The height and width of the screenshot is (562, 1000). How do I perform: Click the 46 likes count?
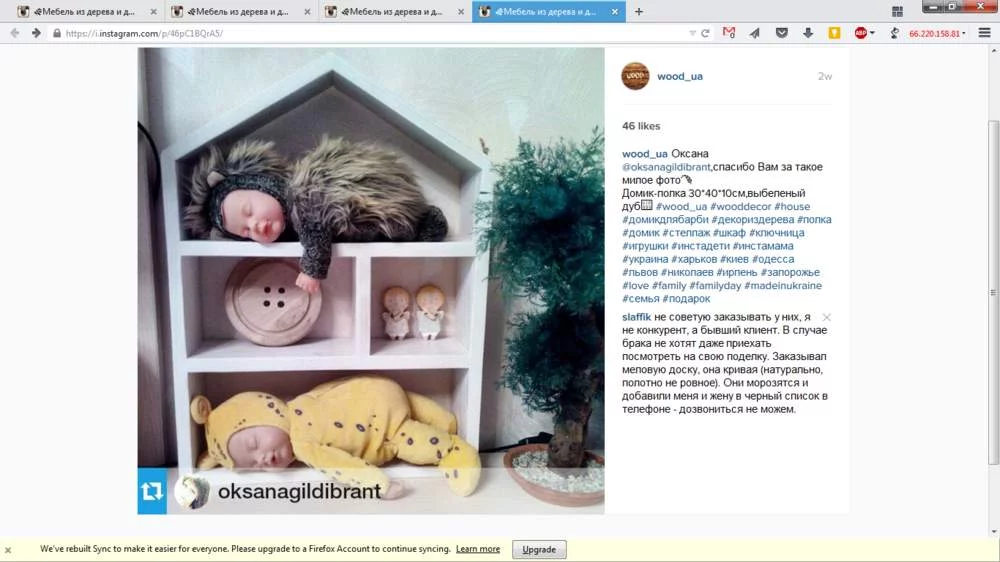tap(641, 126)
